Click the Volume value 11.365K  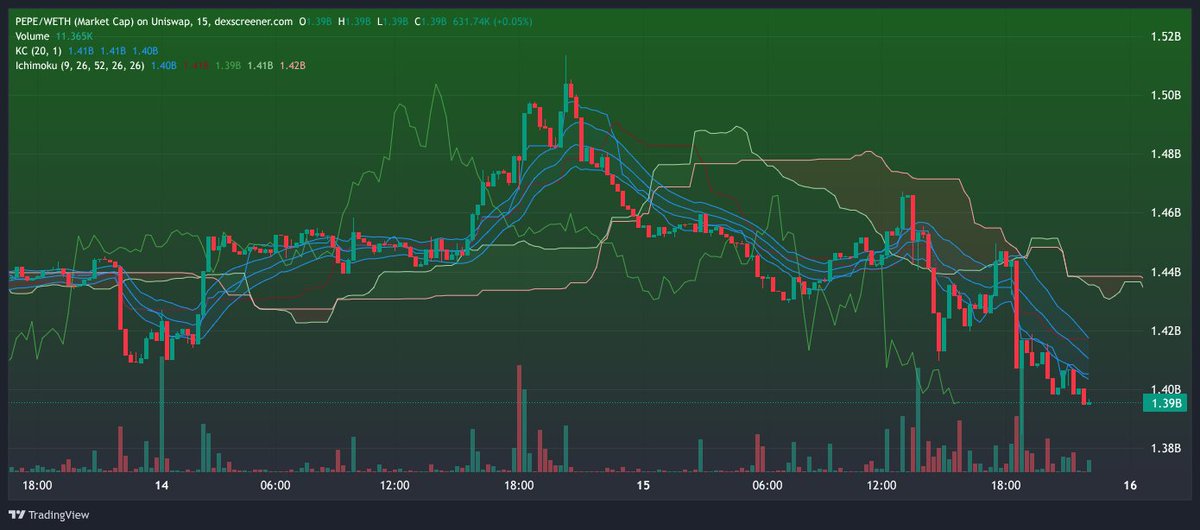(x=75, y=35)
